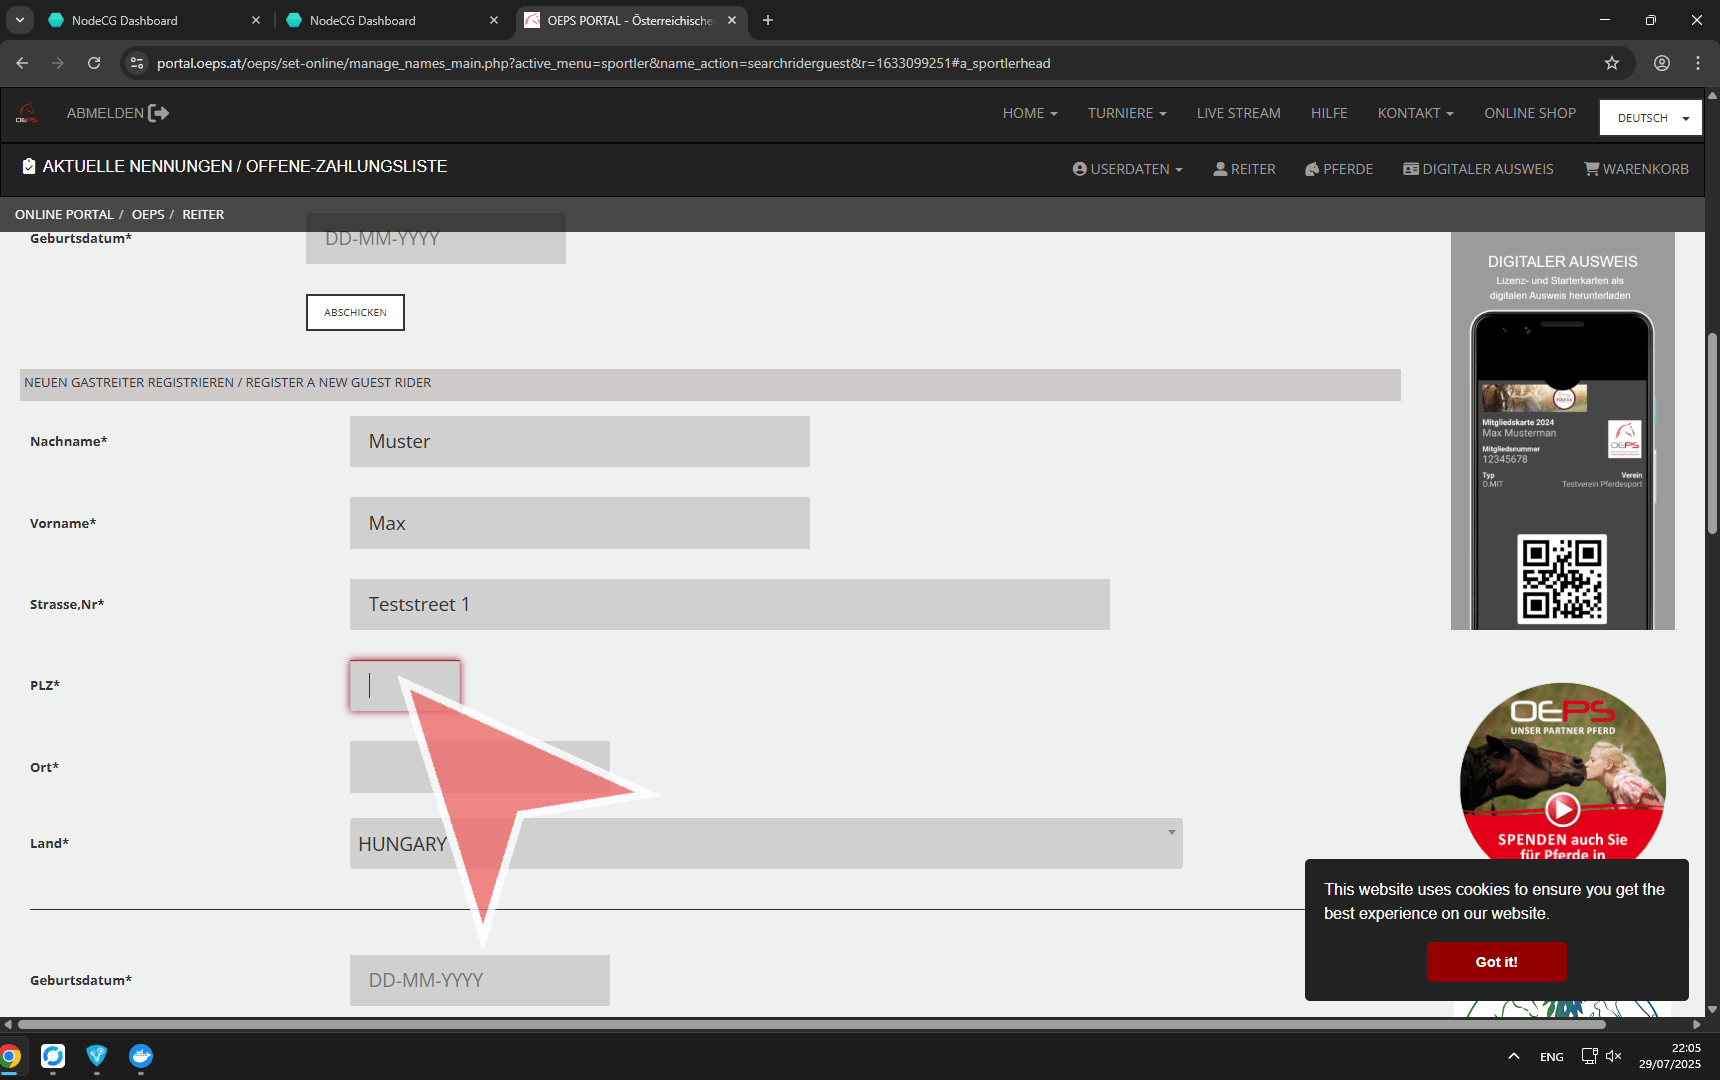Accept cookies with Got it! button
Image resolution: width=1720 pixels, height=1080 pixels.
click(x=1496, y=961)
